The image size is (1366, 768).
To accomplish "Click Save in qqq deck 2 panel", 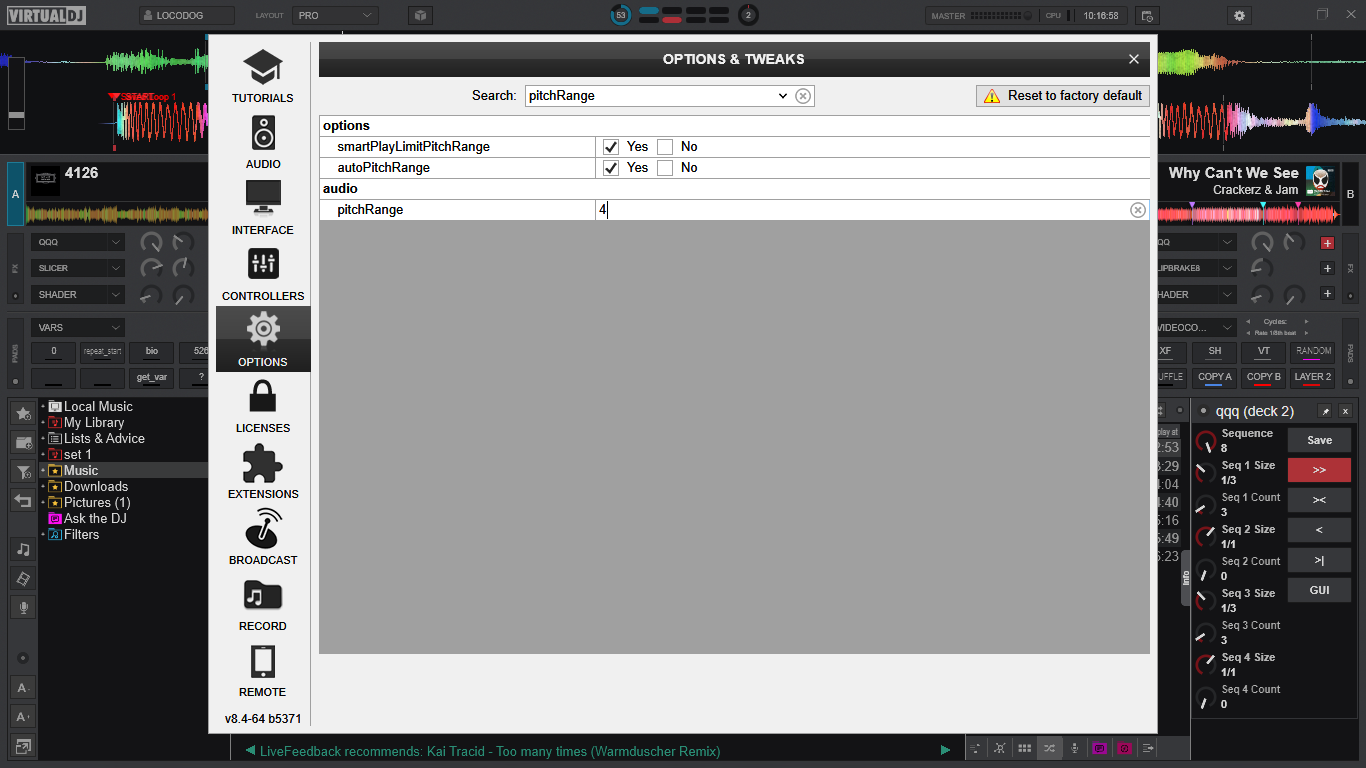I will click(1319, 440).
